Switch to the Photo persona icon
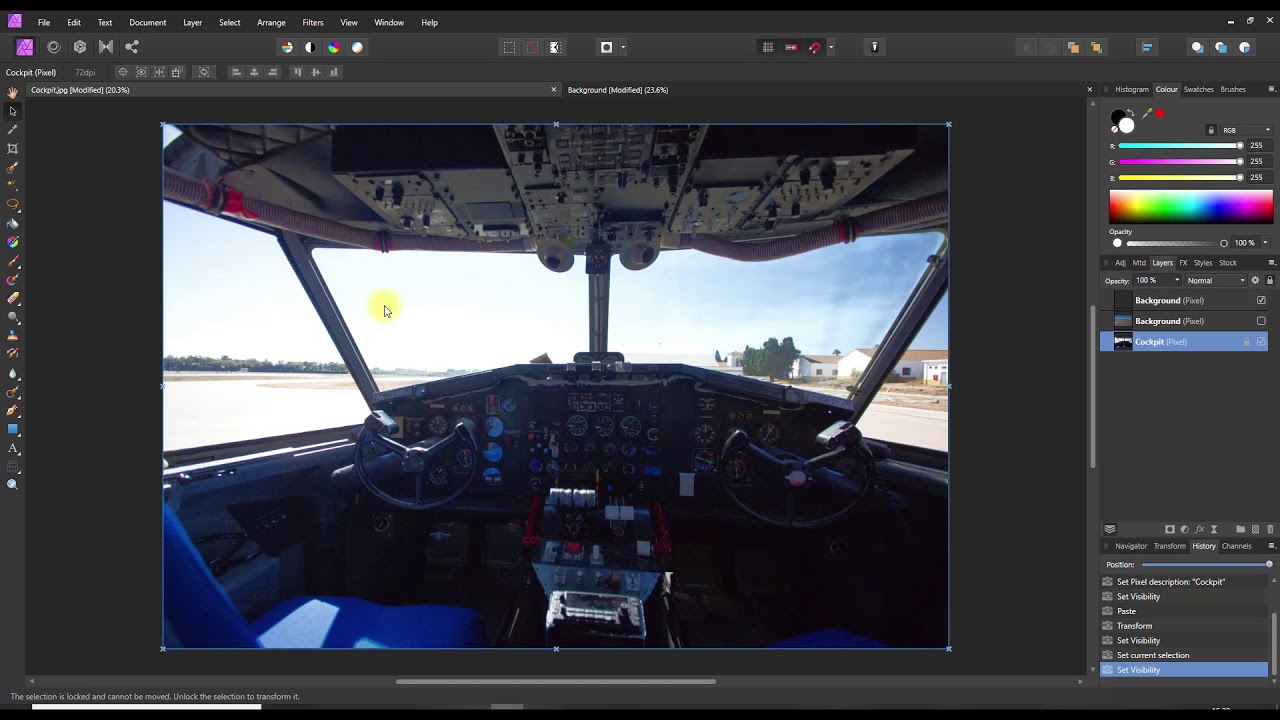 pyautogui.click(x=25, y=47)
